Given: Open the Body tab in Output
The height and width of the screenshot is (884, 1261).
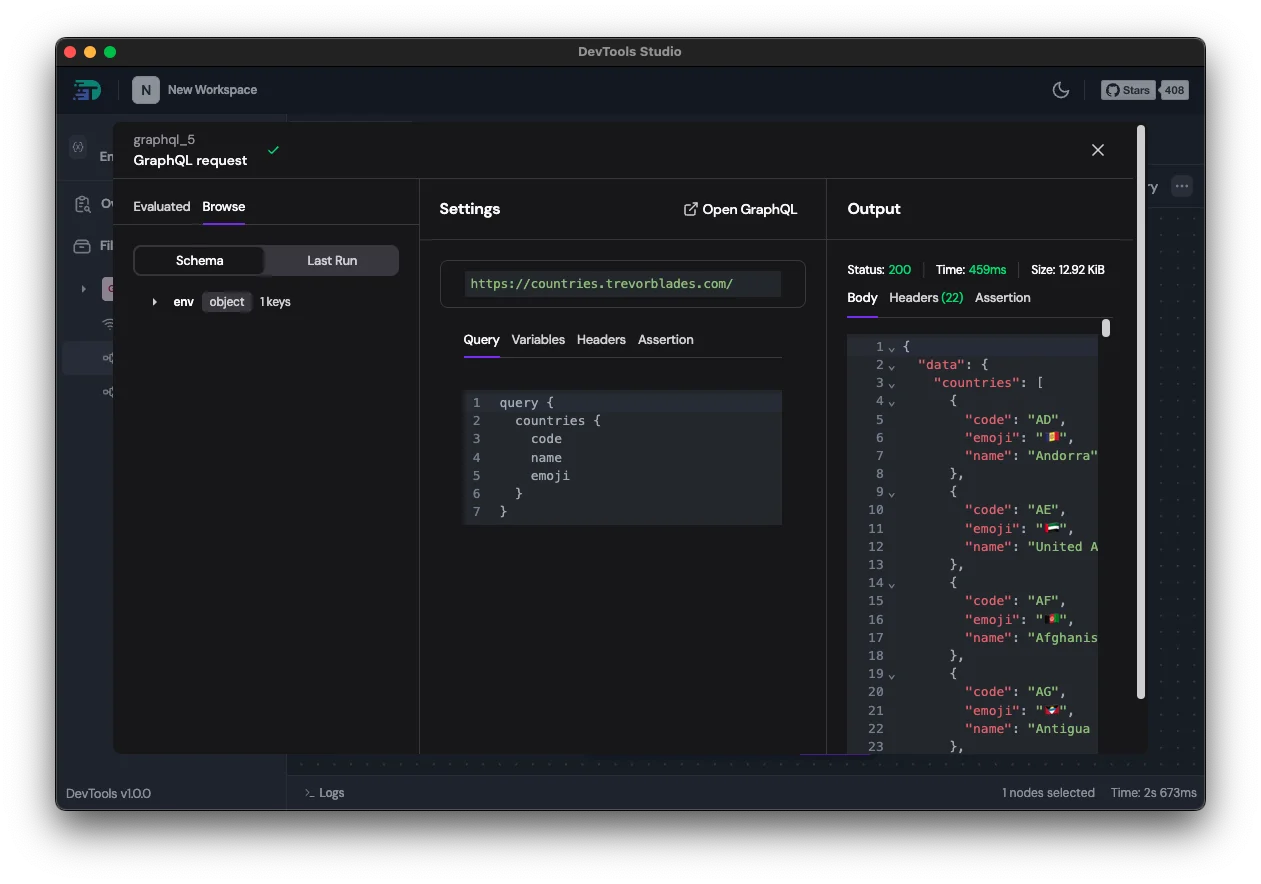Looking at the screenshot, I should point(862,298).
